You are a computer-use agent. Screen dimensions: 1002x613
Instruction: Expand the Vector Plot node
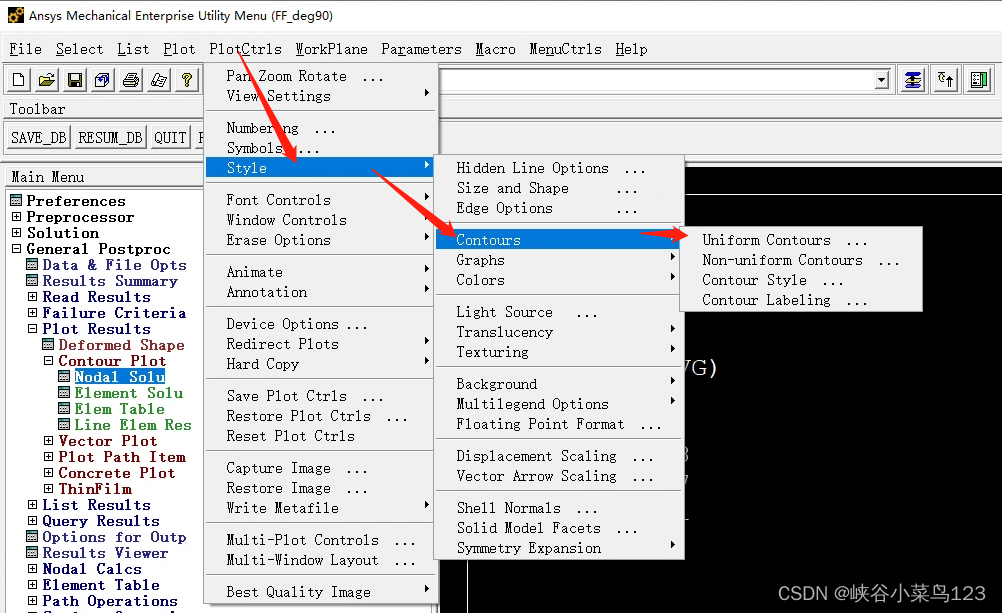point(49,441)
